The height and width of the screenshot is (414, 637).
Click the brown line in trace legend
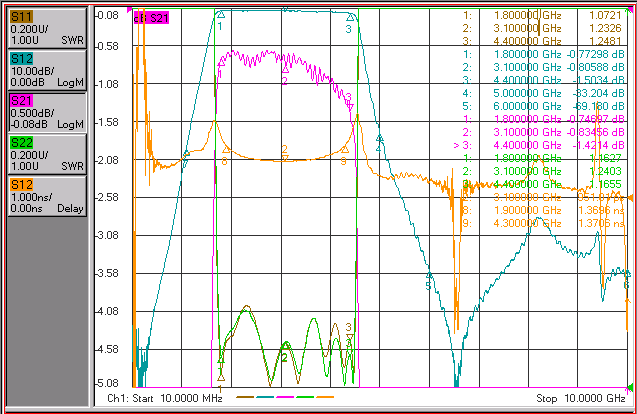click(245, 397)
